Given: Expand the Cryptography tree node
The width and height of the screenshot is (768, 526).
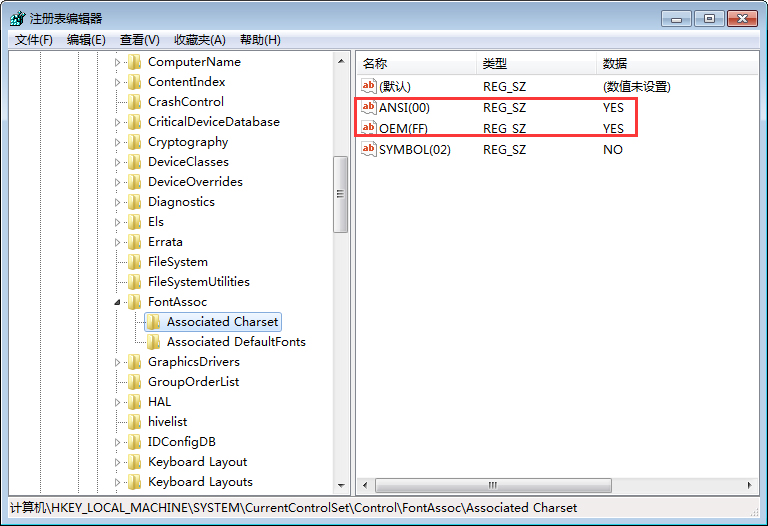Looking at the screenshot, I should tap(117, 142).
